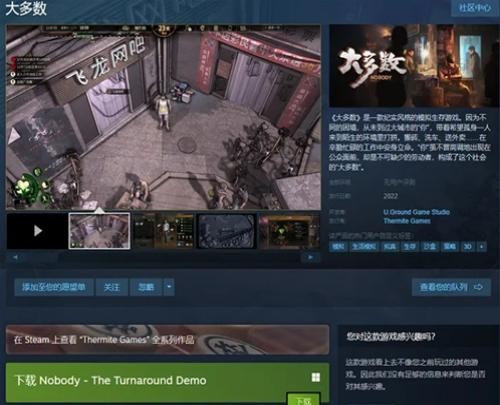This screenshot has height=405, width=500.
Task: Click the 关注 follow button
Action: pos(112,287)
